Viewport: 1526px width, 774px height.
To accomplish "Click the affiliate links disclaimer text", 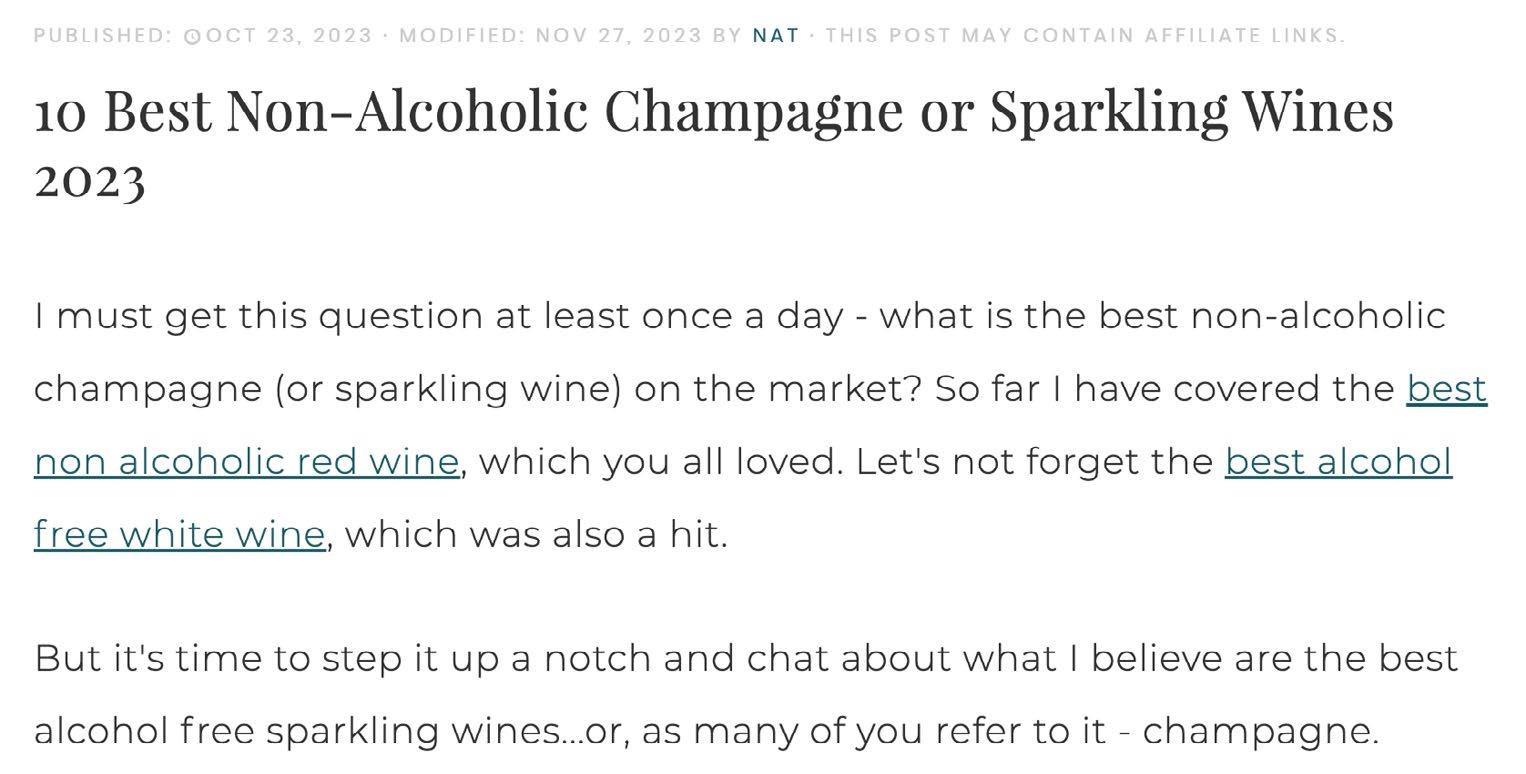I will [x=1085, y=35].
